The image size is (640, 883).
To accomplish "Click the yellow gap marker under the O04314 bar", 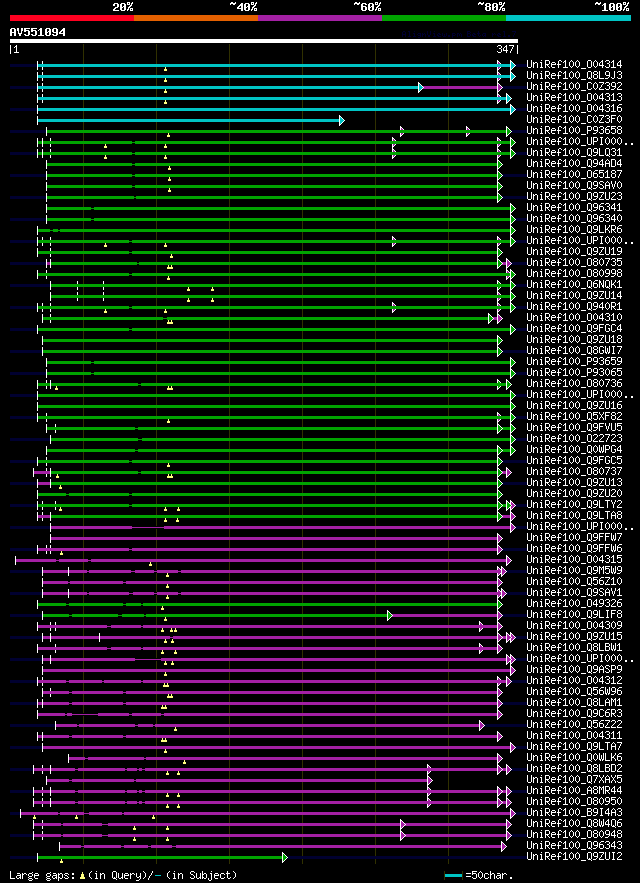I will pos(165,69).
